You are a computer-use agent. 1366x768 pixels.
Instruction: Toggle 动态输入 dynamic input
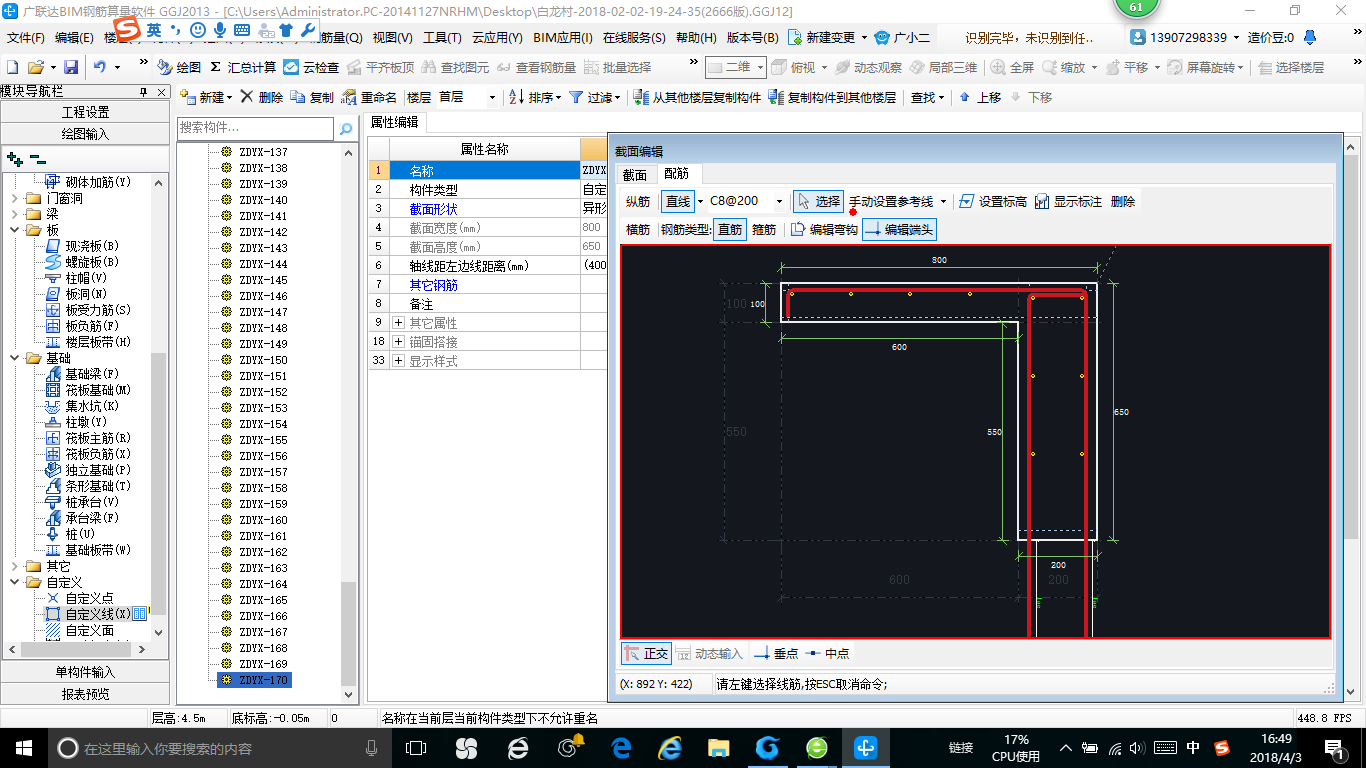point(710,653)
